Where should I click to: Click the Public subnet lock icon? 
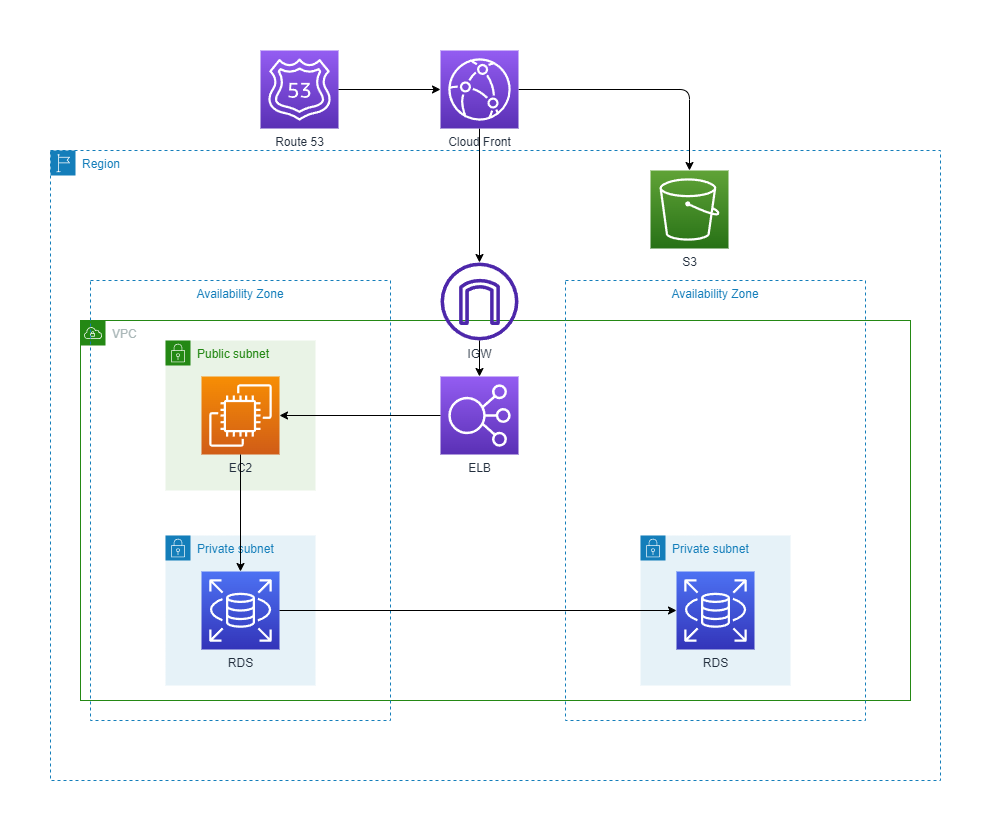178,353
